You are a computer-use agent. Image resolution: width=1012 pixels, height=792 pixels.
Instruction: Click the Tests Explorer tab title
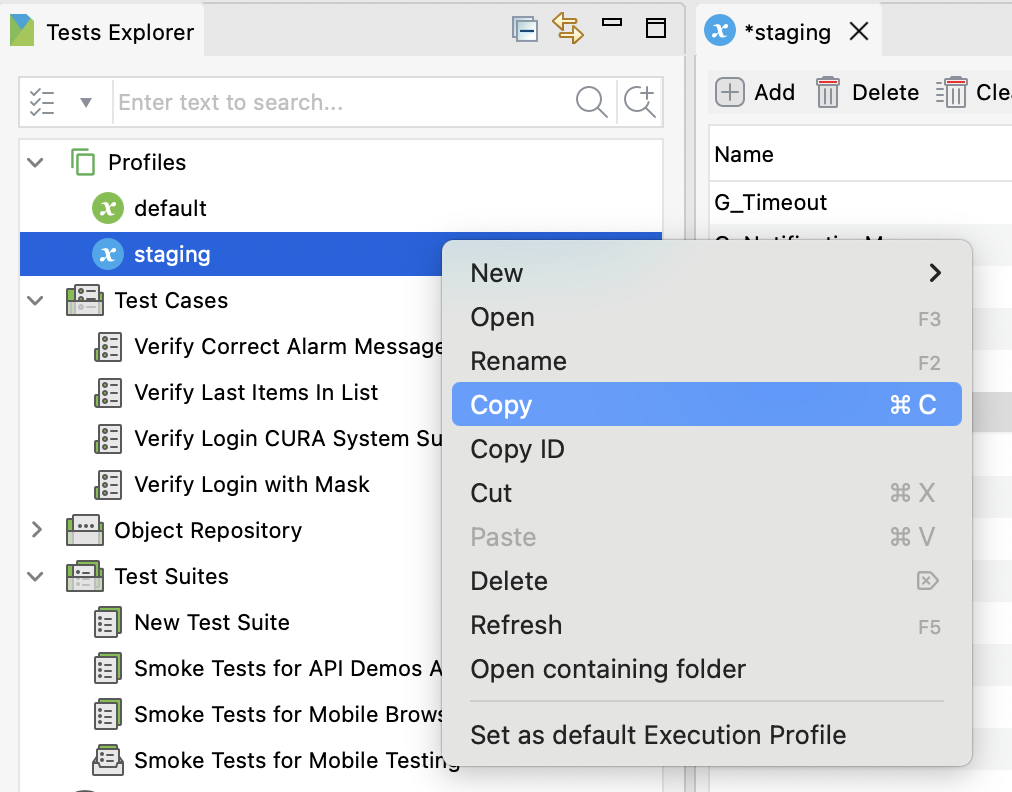[120, 32]
